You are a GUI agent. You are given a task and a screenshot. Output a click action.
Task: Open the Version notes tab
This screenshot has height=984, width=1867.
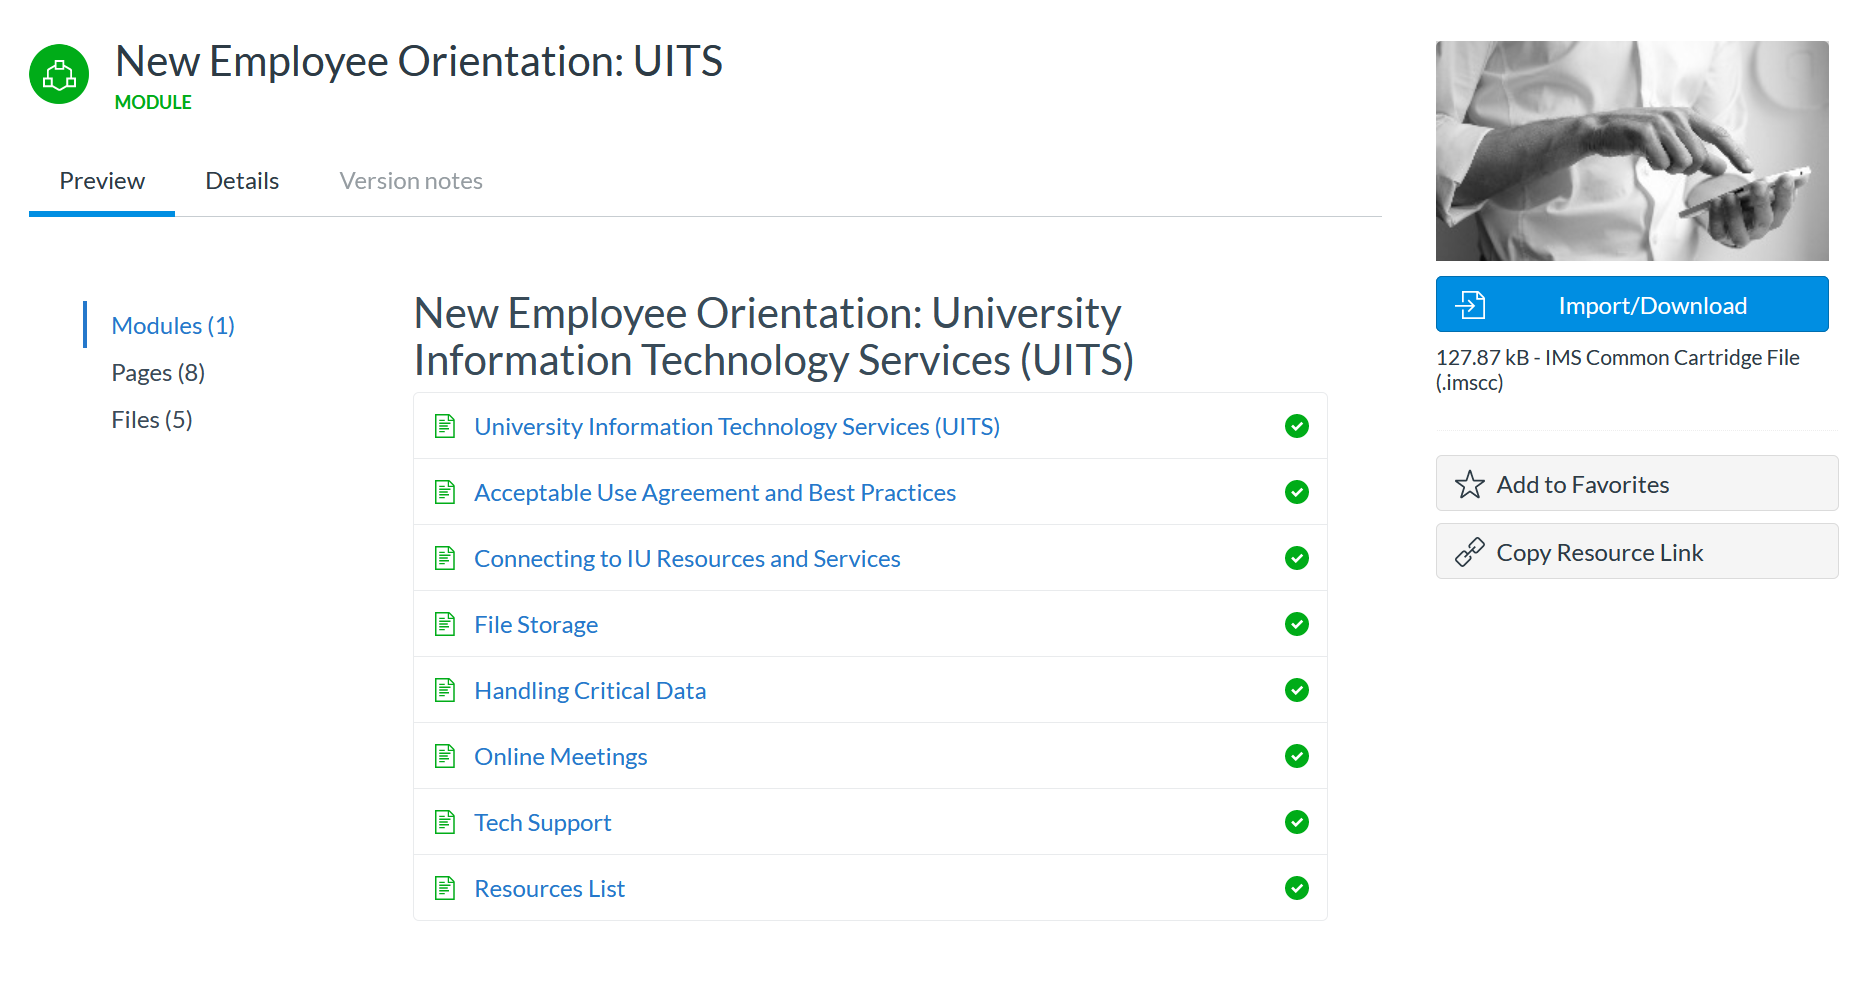[411, 181]
